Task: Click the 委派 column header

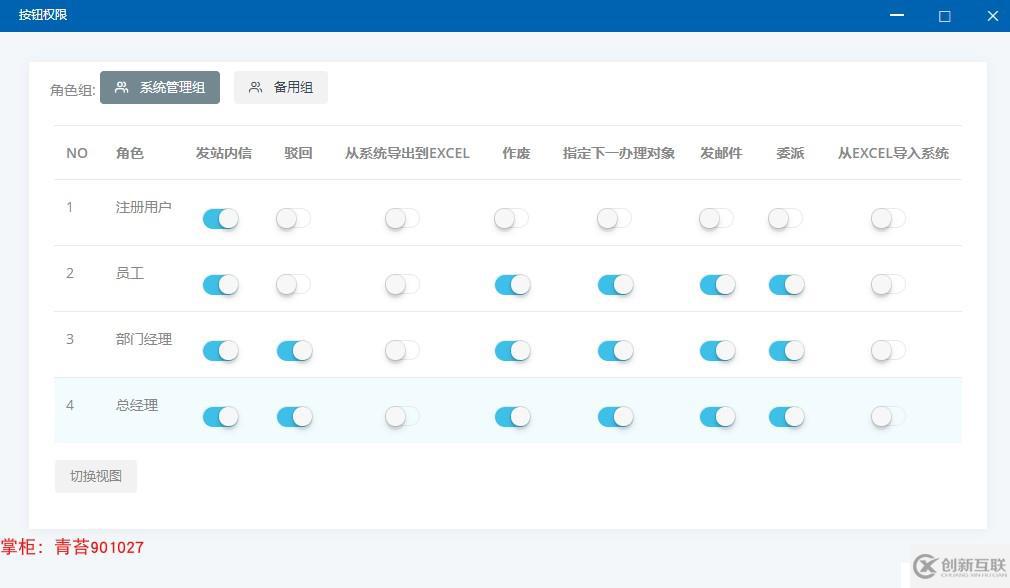Action: click(x=790, y=153)
